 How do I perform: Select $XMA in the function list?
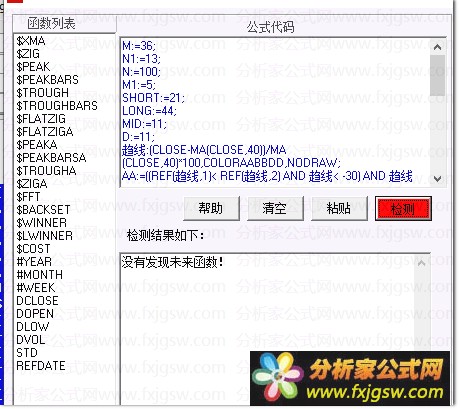tap(31, 41)
